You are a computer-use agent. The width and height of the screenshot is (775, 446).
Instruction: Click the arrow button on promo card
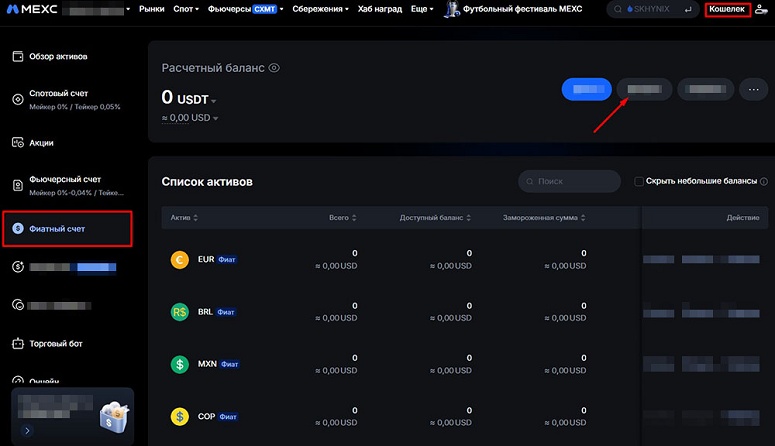click(27, 431)
